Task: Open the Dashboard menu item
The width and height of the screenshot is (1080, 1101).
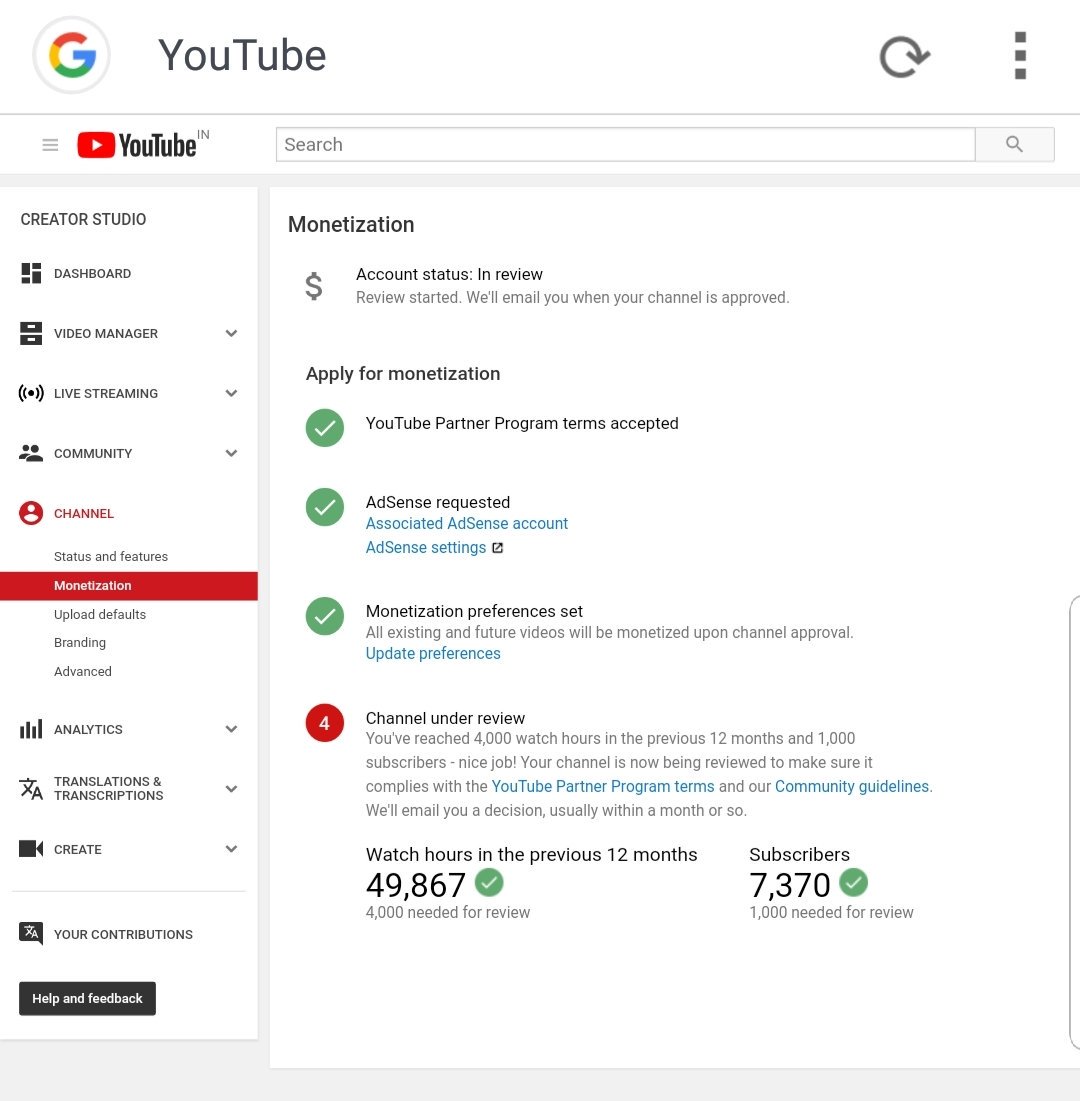Action: (92, 273)
